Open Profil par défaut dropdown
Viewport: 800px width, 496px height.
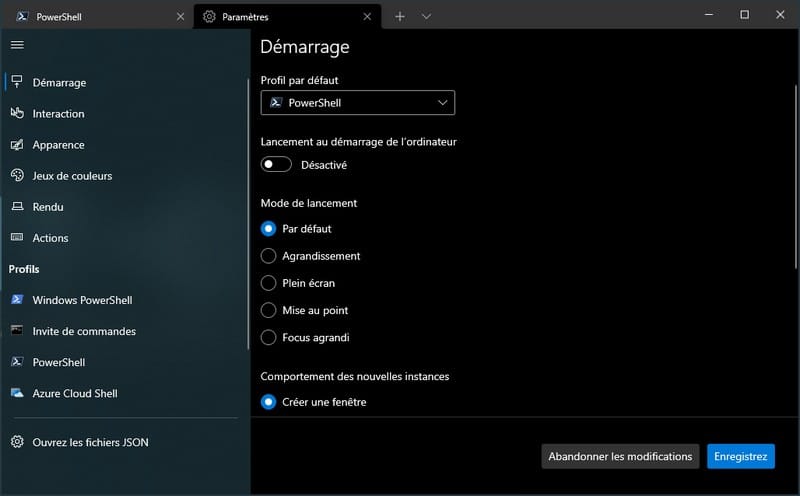point(358,103)
